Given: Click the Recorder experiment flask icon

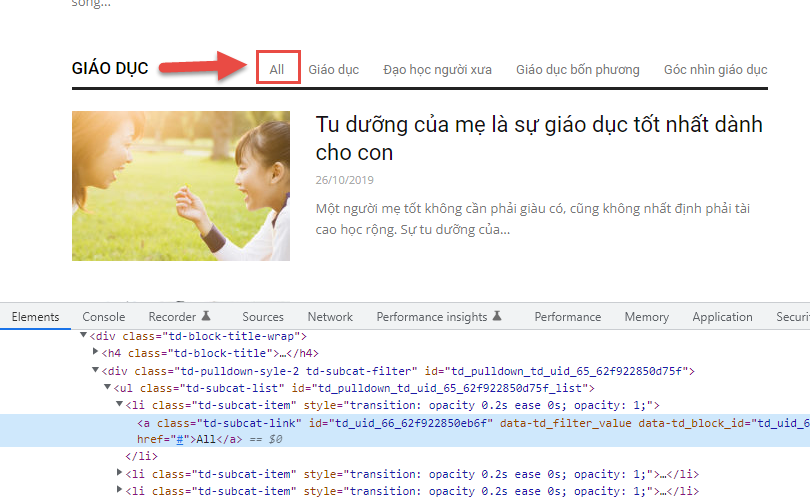Looking at the screenshot, I should pos(206,316).
